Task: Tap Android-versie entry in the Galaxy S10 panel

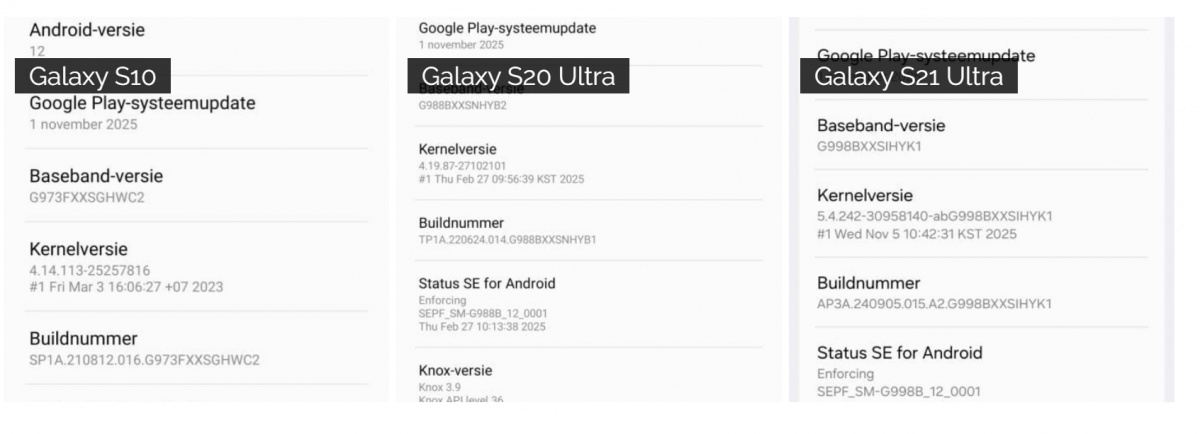Action: point(87,36)
